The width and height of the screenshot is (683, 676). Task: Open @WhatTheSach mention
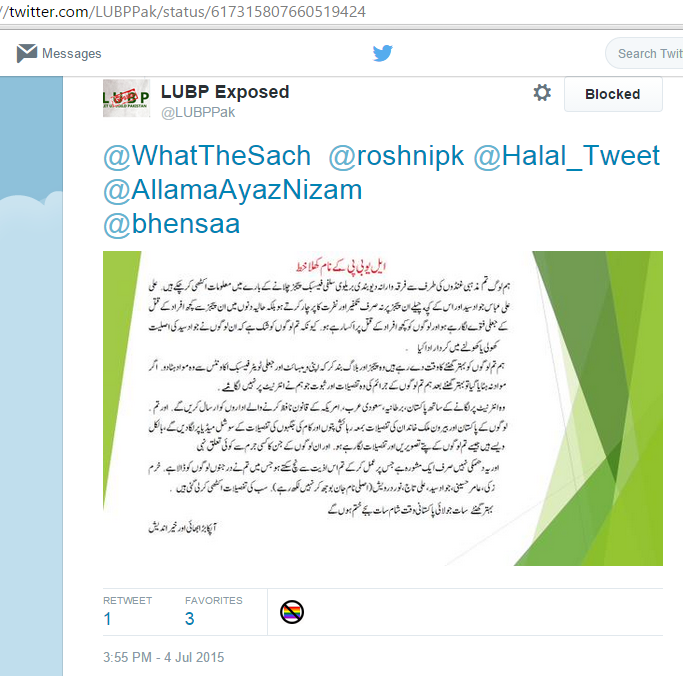coord(207,155)
